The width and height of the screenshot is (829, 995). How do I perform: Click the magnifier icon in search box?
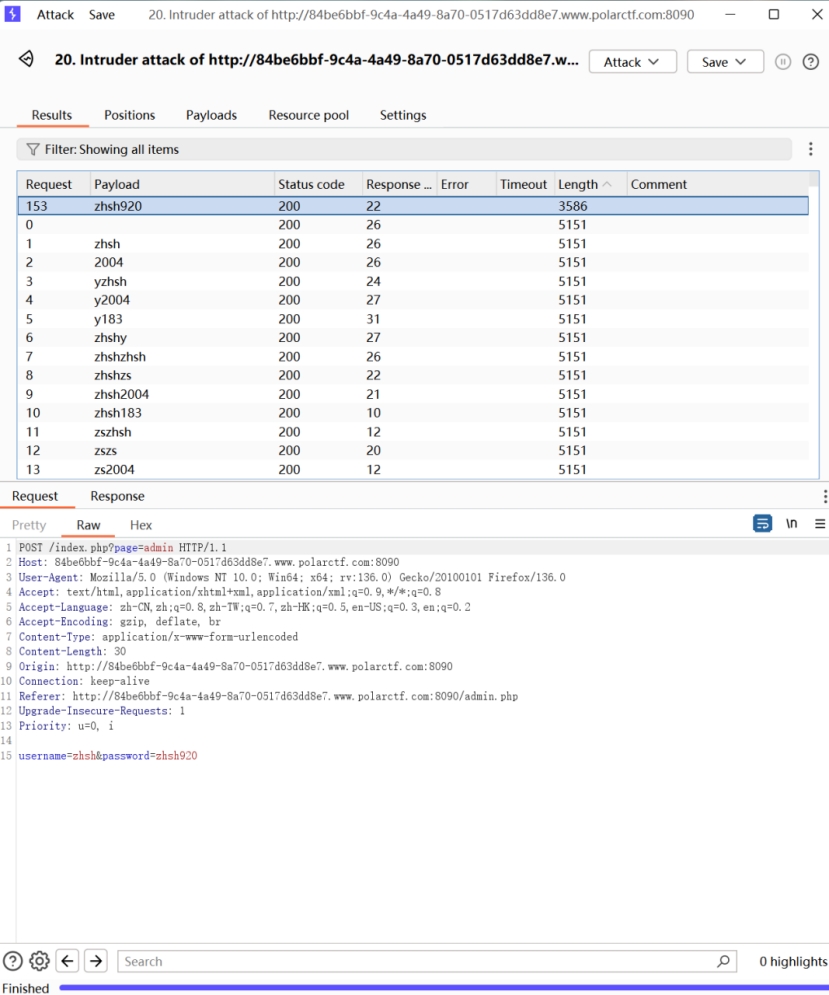coord(723,961)
